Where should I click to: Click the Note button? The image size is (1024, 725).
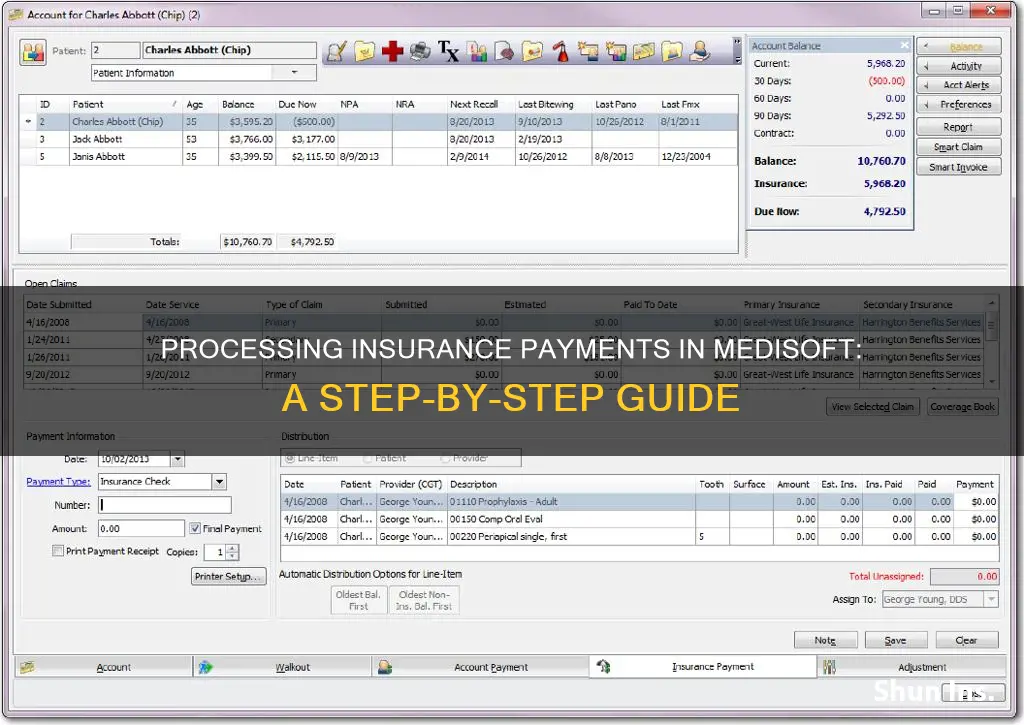point(825,640)
